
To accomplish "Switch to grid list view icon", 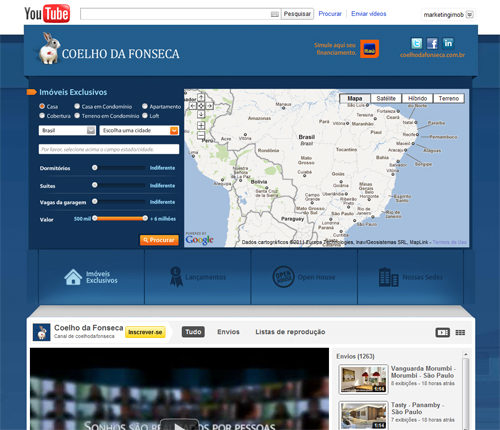I will click(460, 332).
